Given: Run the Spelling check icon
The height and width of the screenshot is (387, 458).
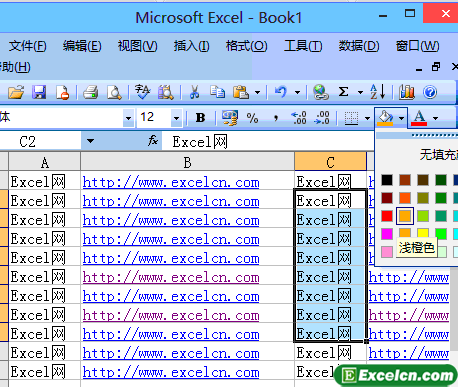Looking at the screenshot, I should click(x=142, y=92).
